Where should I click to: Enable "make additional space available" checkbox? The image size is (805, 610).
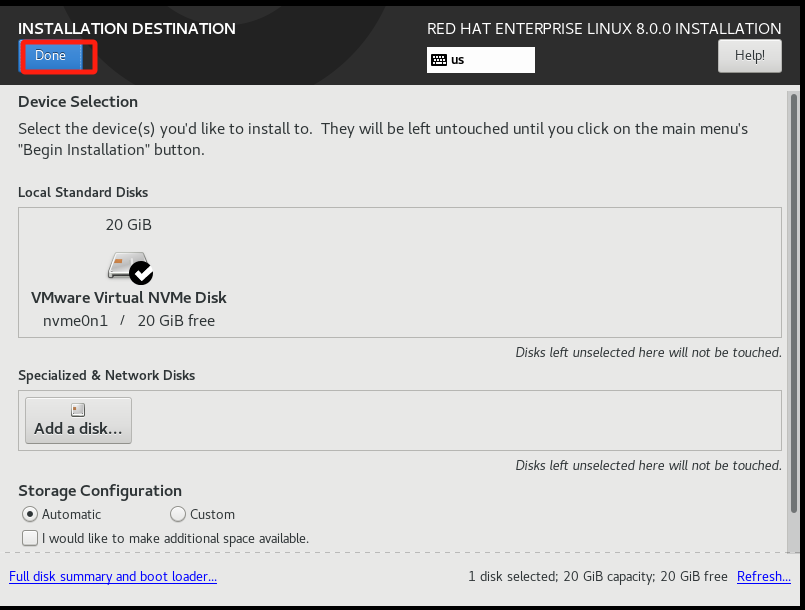point(30,538)
